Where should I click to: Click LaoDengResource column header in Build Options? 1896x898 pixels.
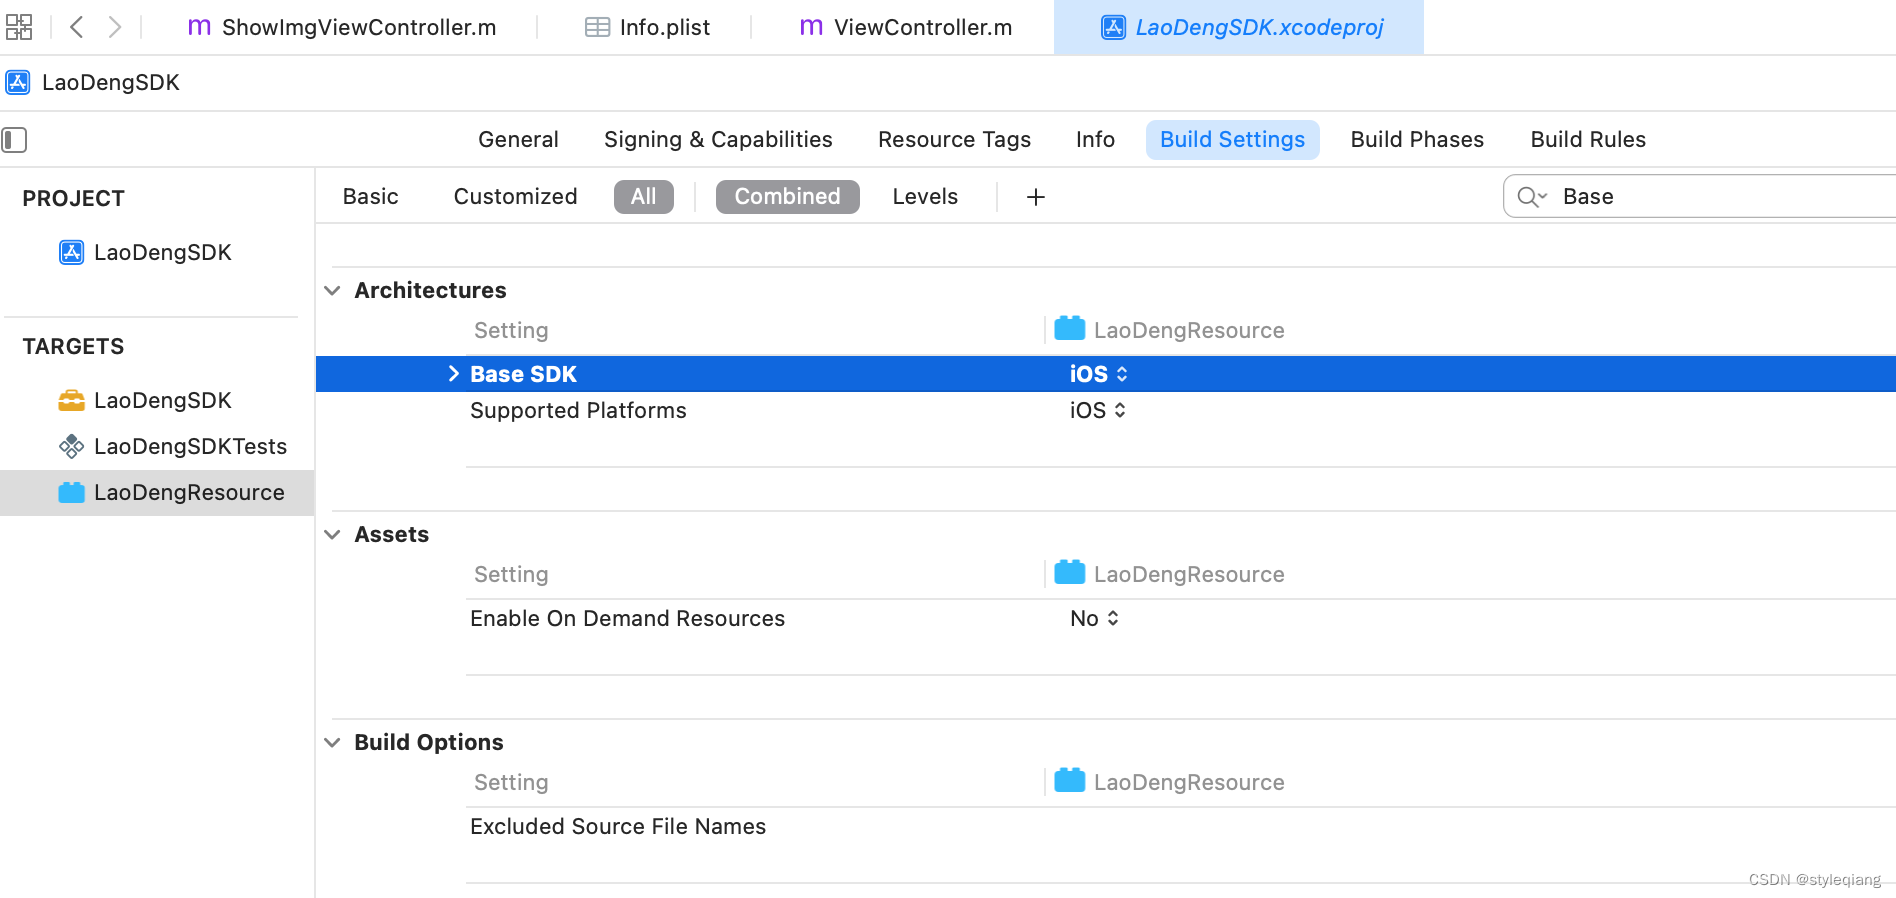(x=1189, y=782)
